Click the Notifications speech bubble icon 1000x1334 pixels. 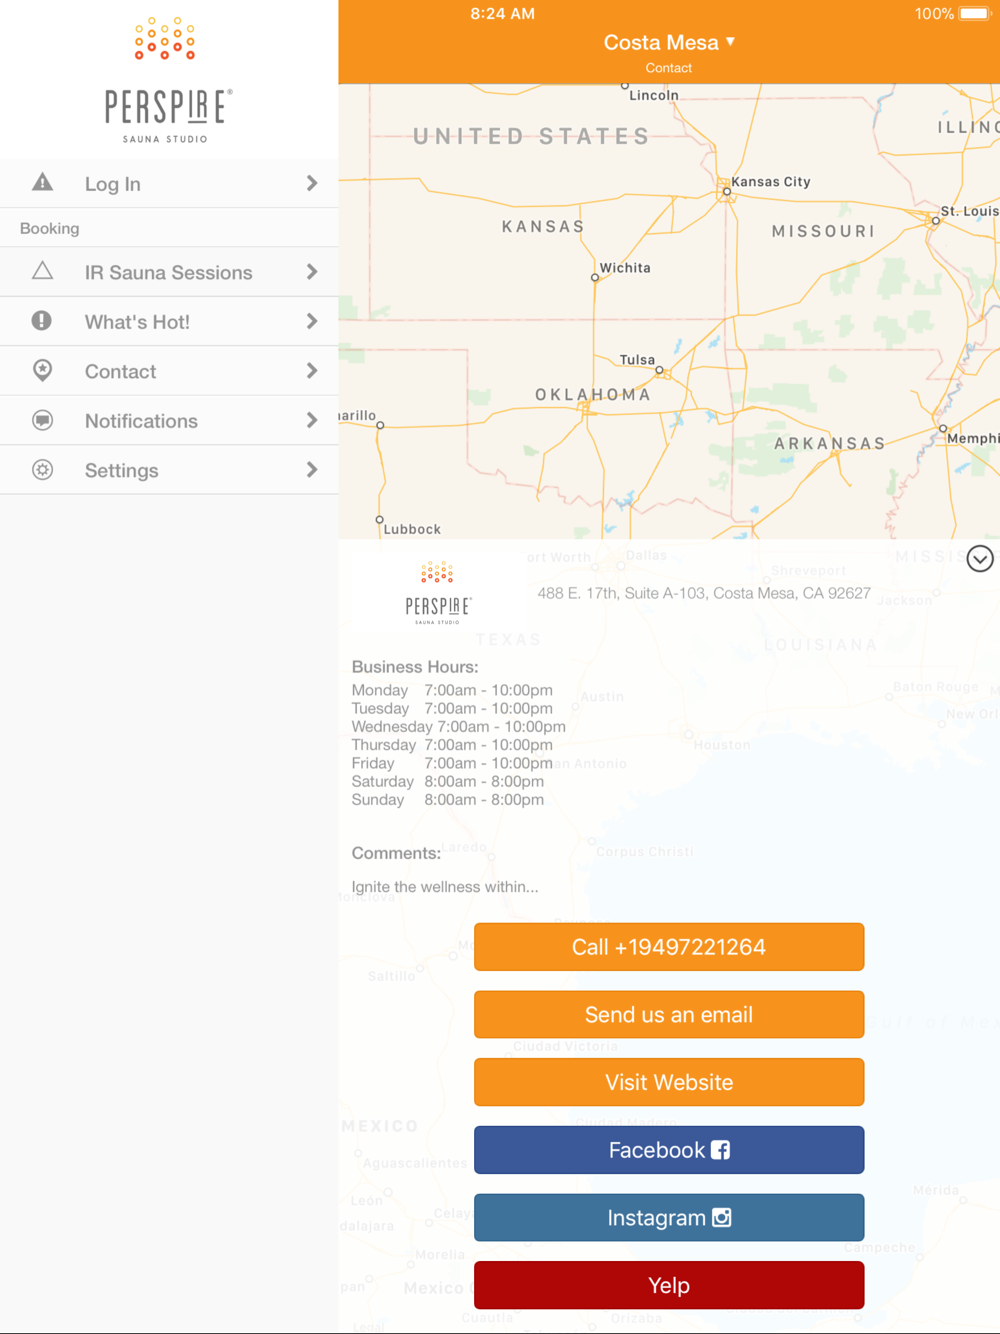point(42,420)
